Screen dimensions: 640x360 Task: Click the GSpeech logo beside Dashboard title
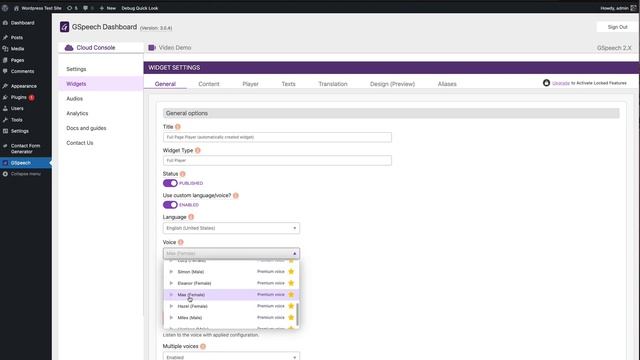click(64, 27)
